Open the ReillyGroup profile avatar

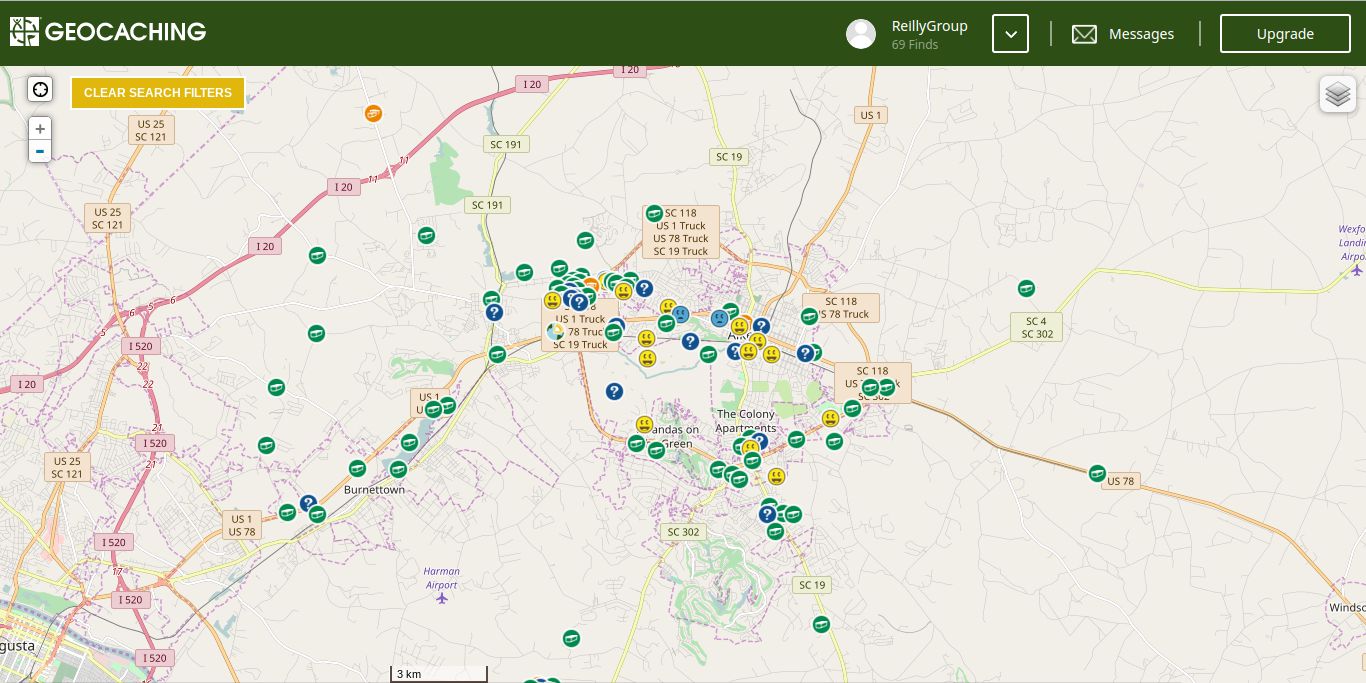[861, 33]
